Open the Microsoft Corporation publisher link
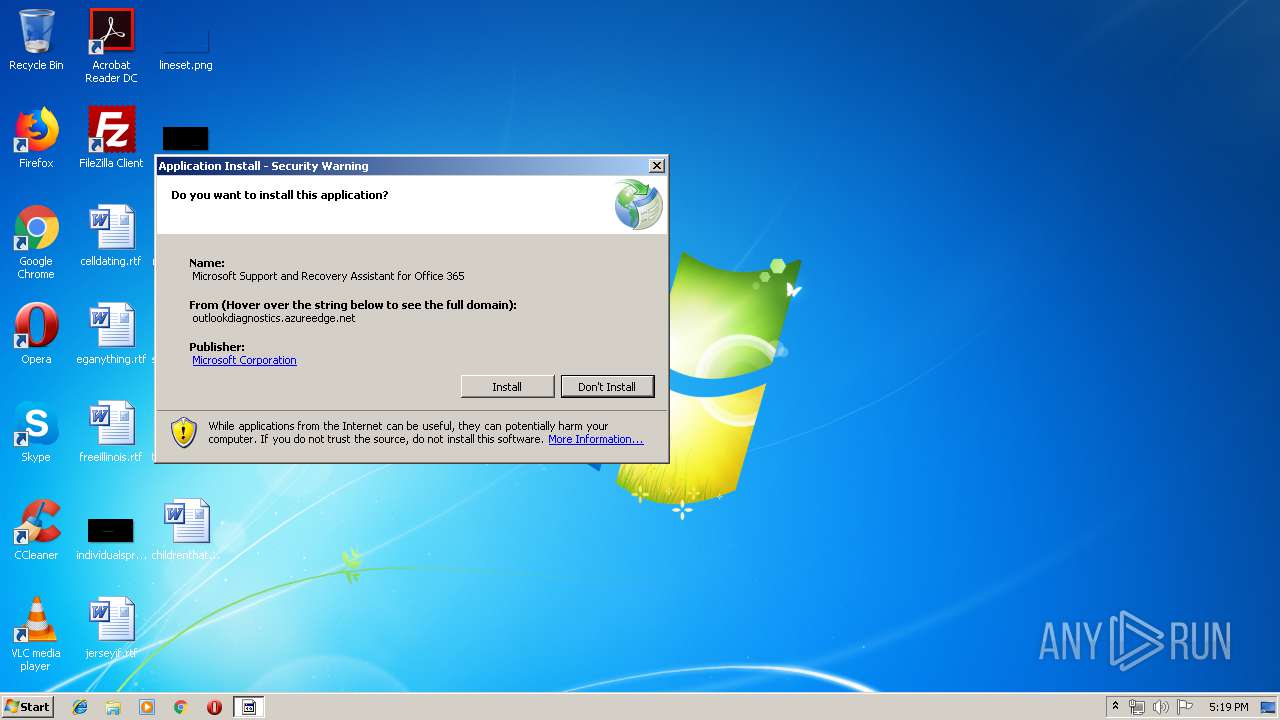Image resolution: width=1280 pixels, height=720 pixels. (x=244, y=360)
